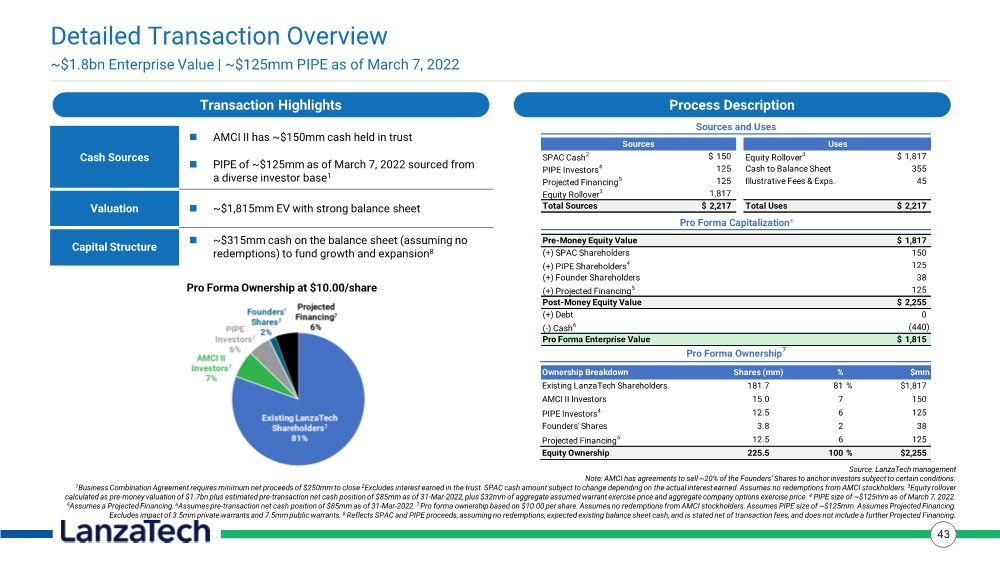The width and height of the screenshot is (1000, 562).
Task: Click '~$1,815mm EV with strong balance sheet'
Action: [316, 209]
